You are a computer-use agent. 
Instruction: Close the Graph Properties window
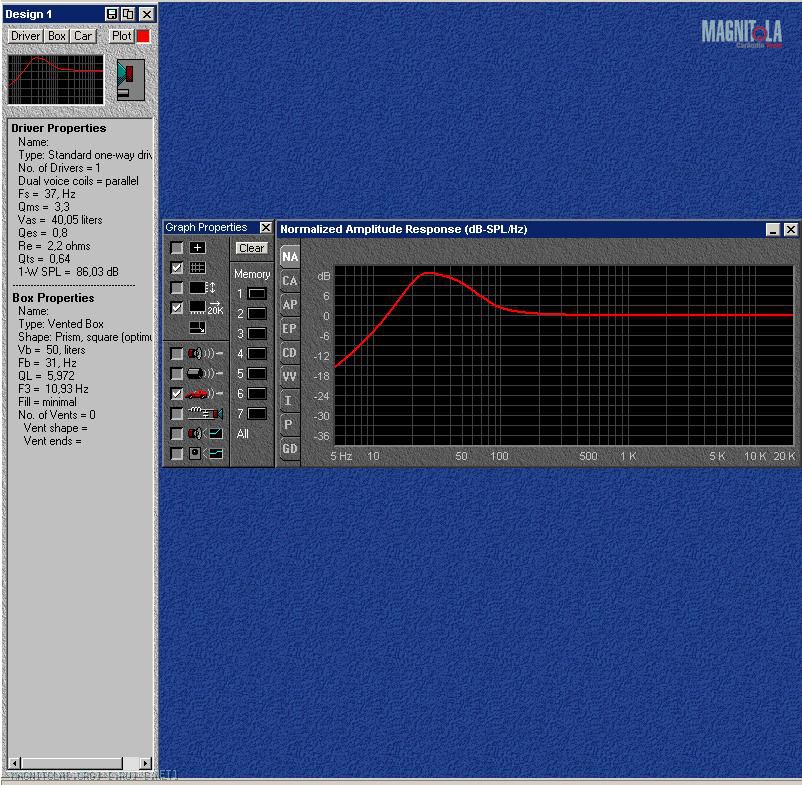click(x=266, y=228)
